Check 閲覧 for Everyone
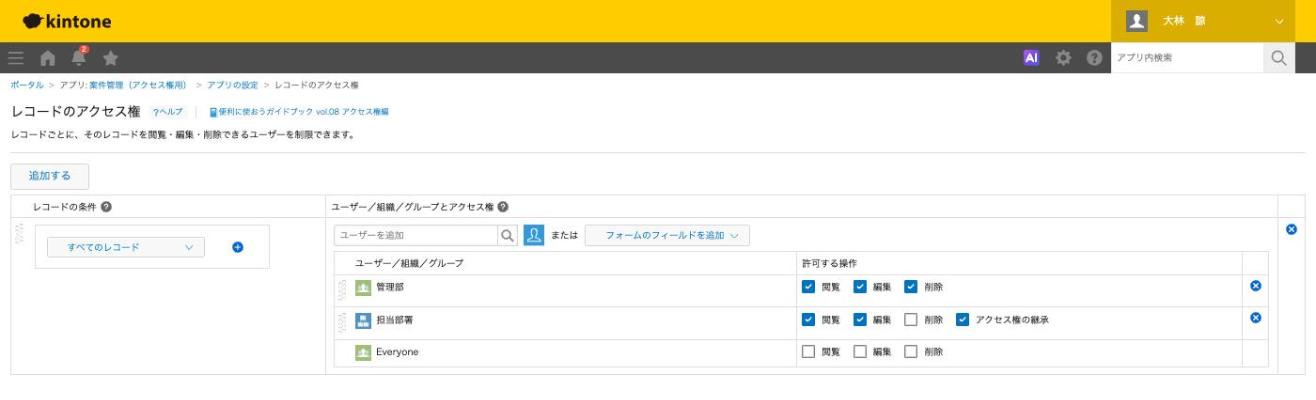Image resolution: width=1316 pixels, height=400 pixels. coord(808,352)
